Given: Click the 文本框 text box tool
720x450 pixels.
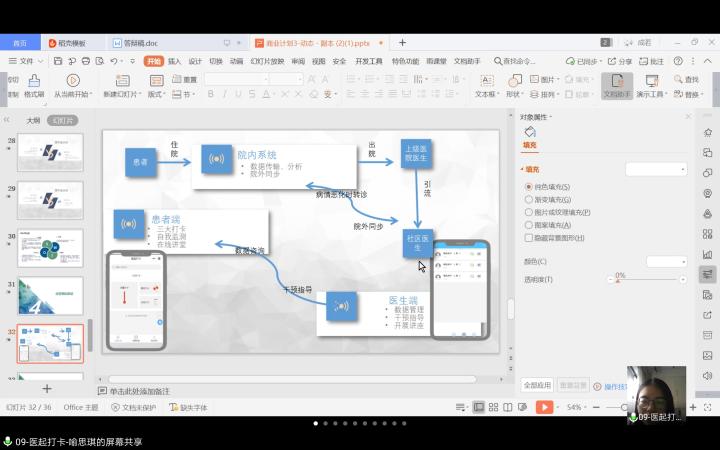Looking at the screenshot, I should [485, 86].
